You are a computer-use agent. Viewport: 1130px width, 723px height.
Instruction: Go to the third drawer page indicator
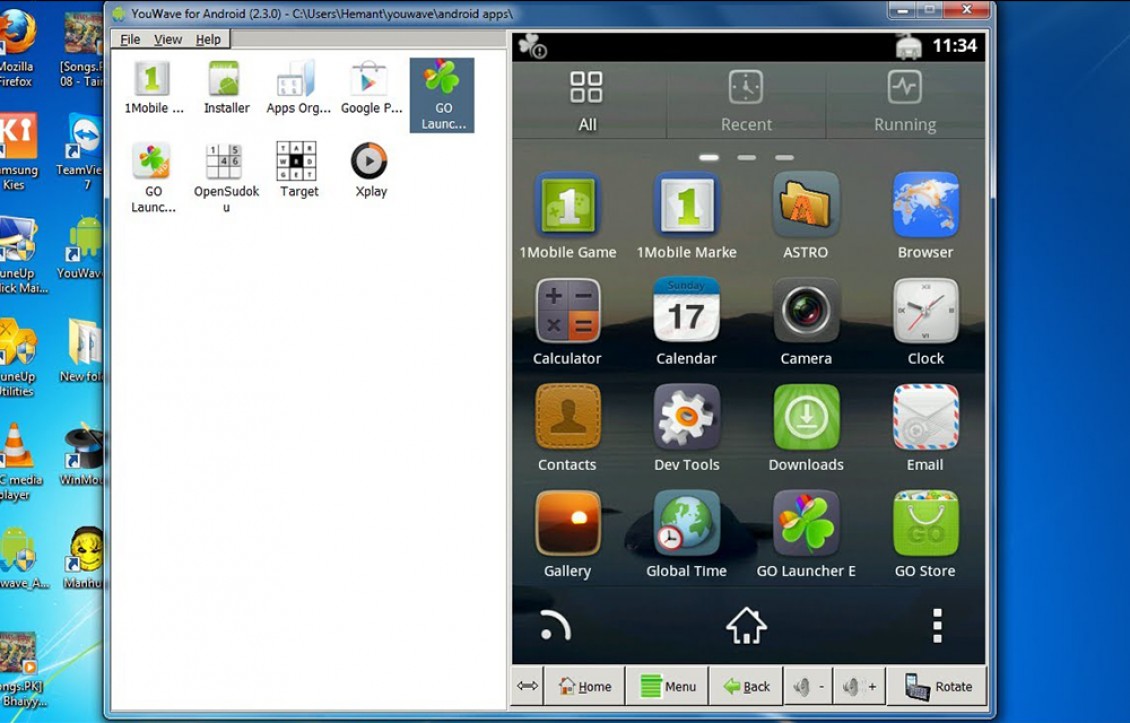(784, 157)
